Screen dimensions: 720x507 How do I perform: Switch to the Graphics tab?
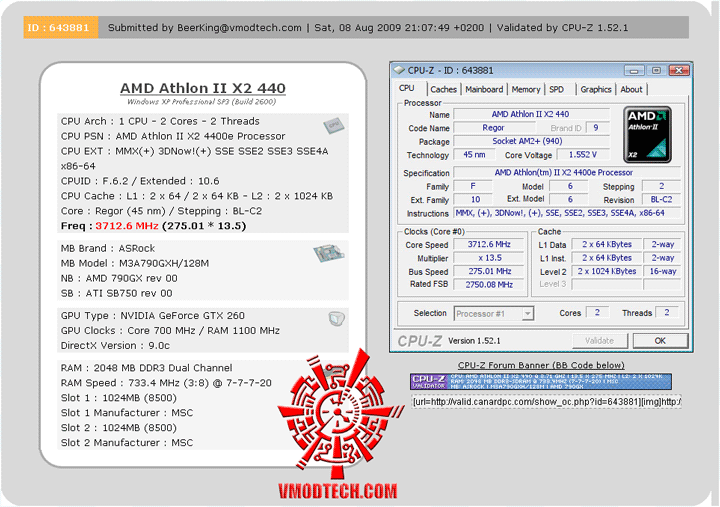coord(596,90)
